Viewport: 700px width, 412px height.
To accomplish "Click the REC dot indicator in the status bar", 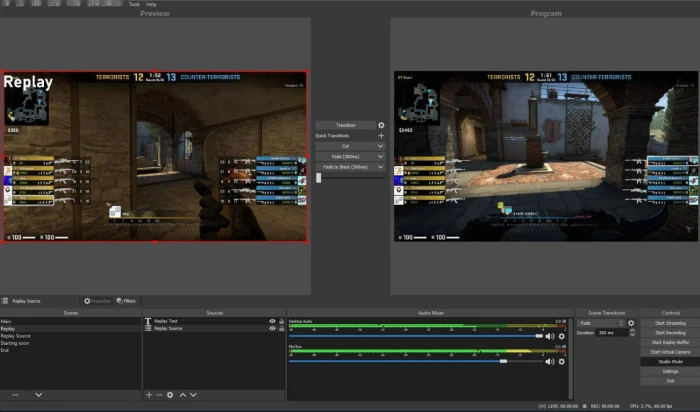I will pos(584,406).
